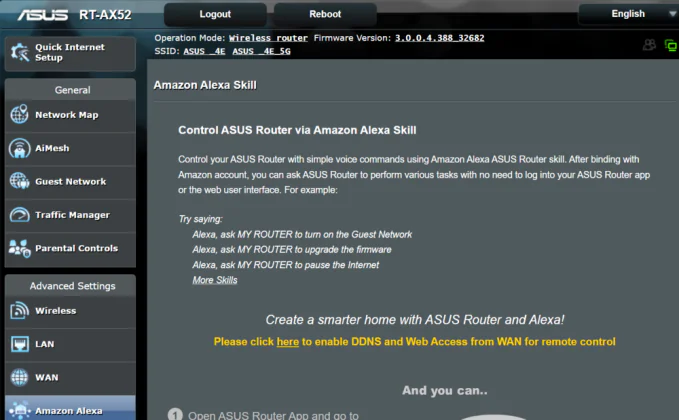Go to AiMesh settings
Image resolution: width=679 pixels, height=420 pixels.
coord(70,149)
